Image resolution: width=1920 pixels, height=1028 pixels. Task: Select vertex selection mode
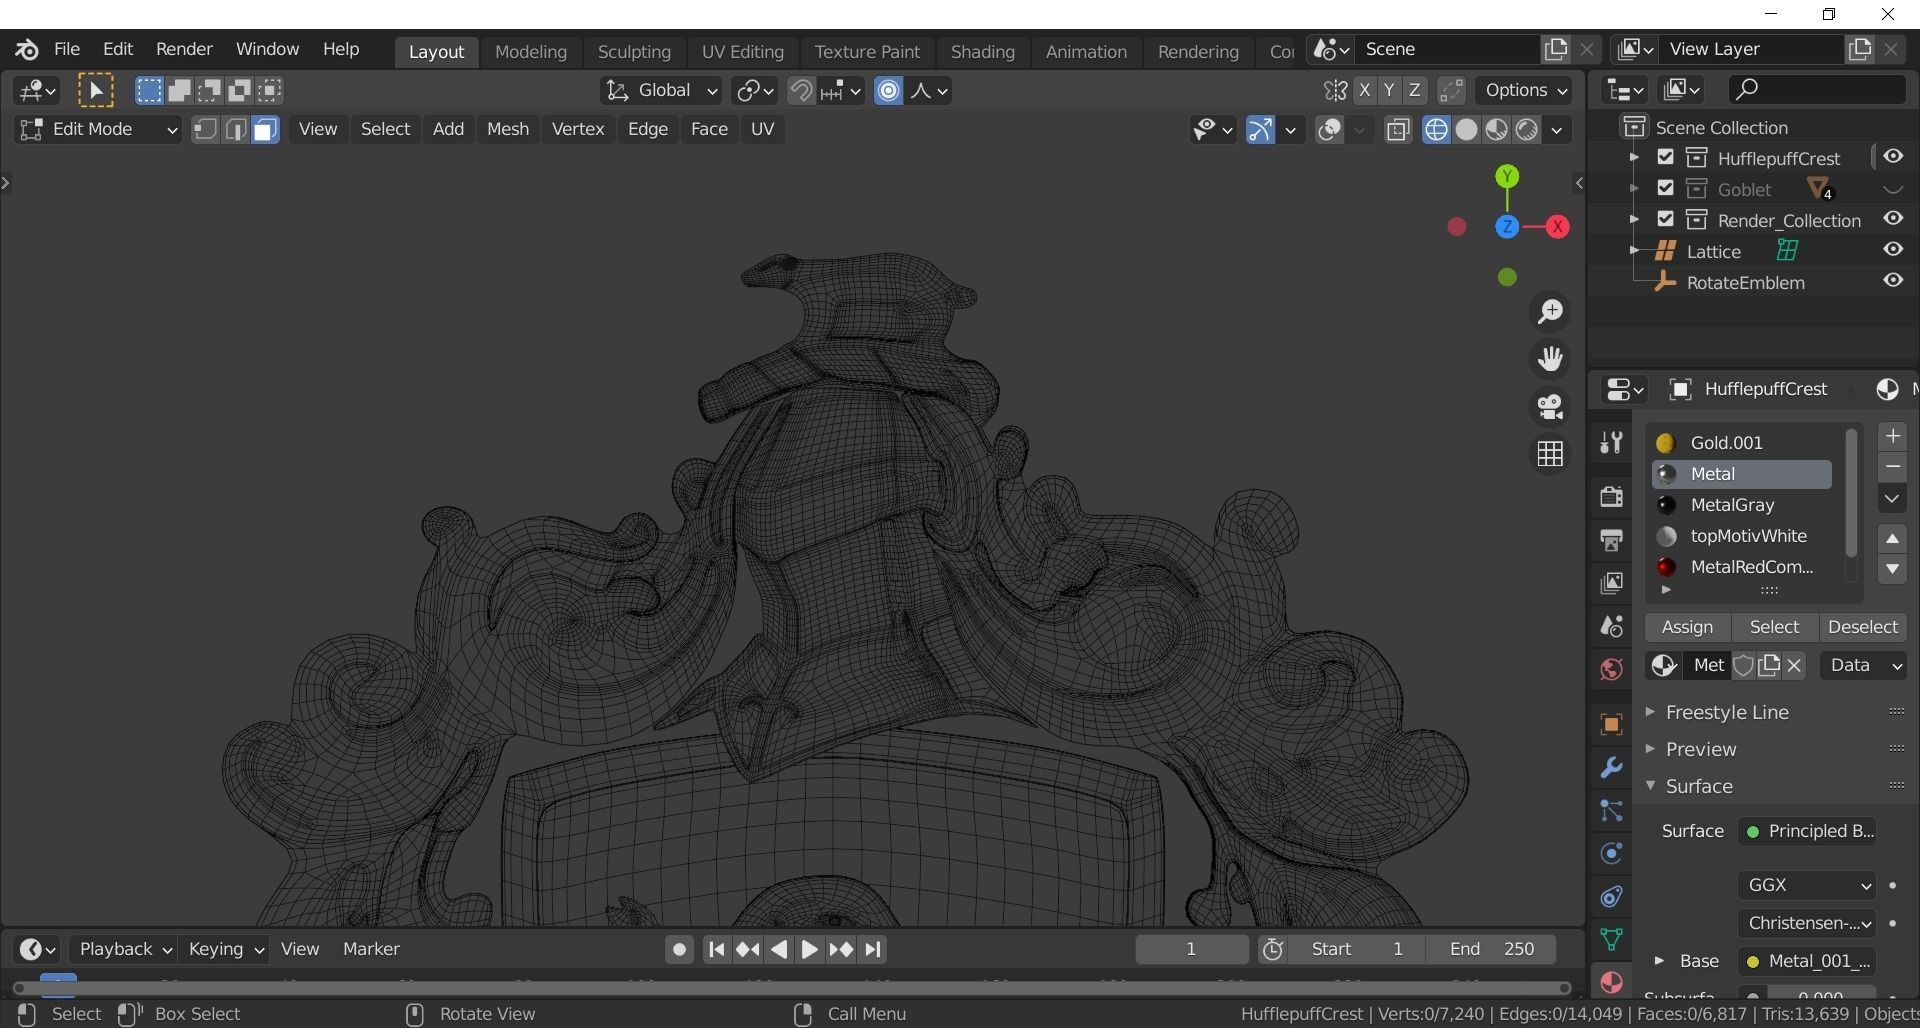click(x=205, y=130)
